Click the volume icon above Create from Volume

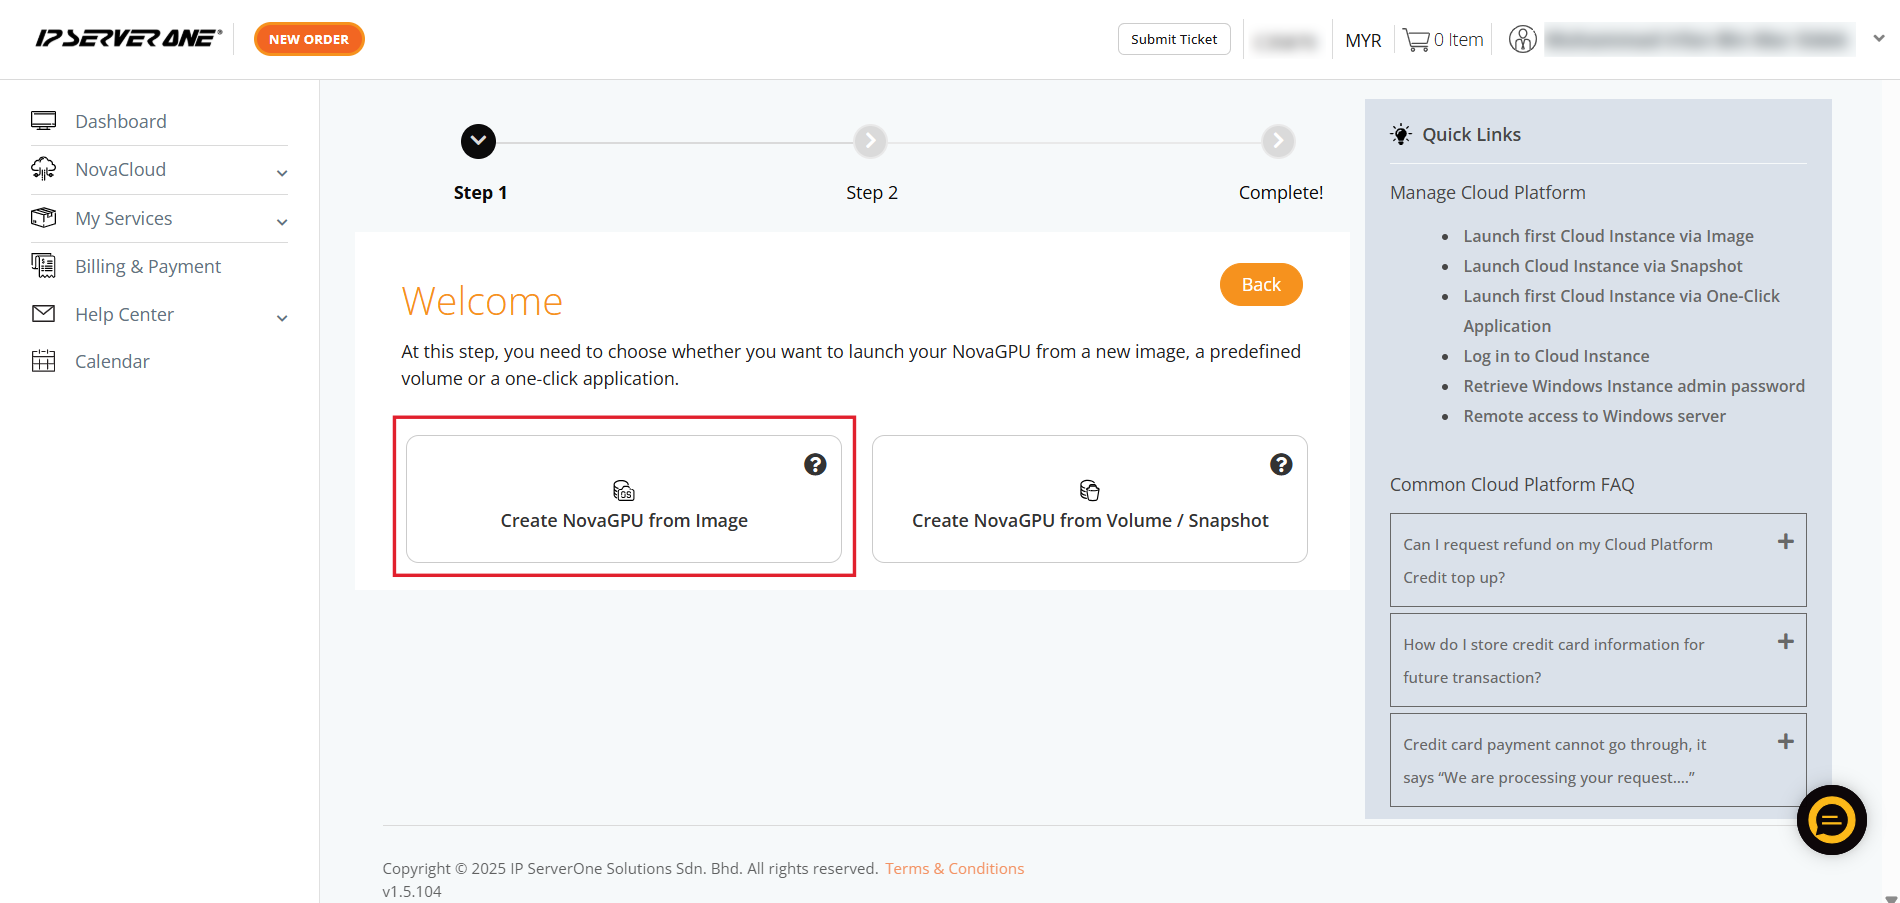(1090, 490)
